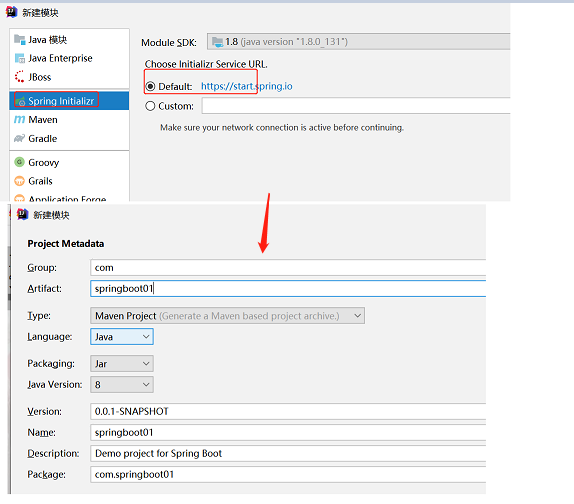This screenshot has width=574, height=504.
Task: Click the Package field com.springboot01
Action: pos(288,474)
